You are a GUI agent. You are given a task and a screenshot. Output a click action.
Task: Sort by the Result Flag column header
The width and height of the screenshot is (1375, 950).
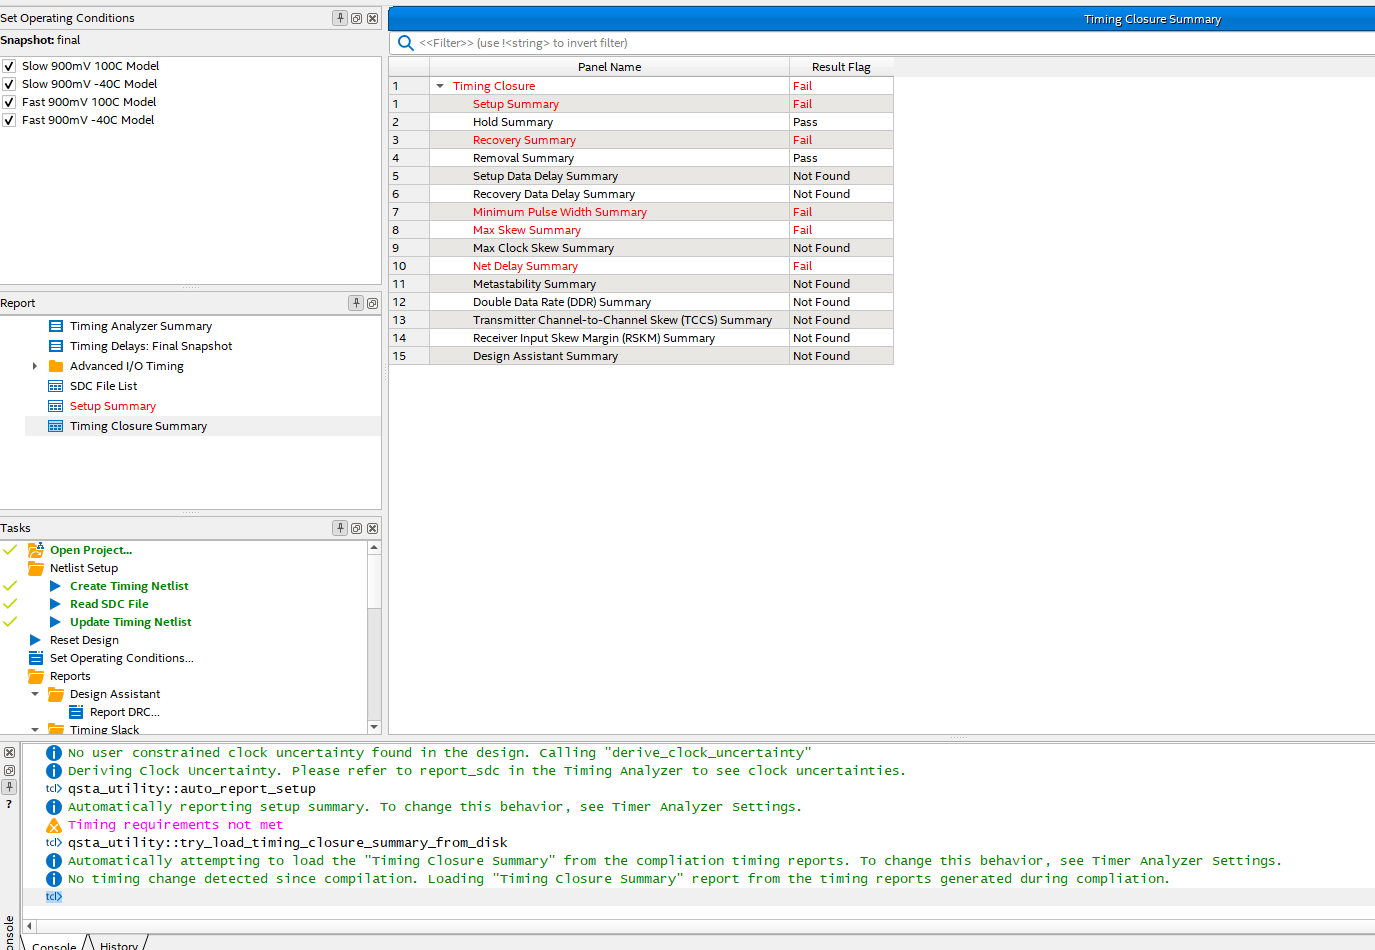(841, 67)
